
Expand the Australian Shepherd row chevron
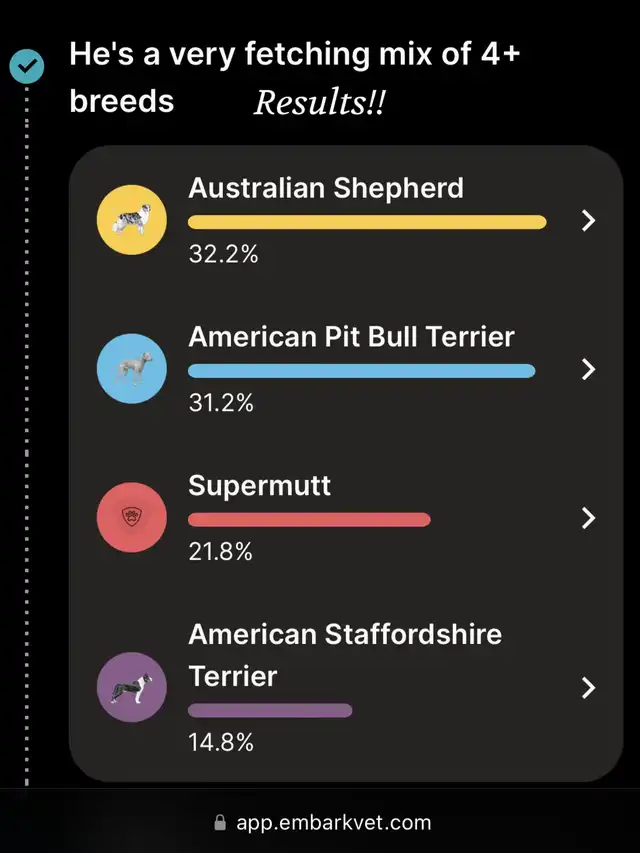588,221
